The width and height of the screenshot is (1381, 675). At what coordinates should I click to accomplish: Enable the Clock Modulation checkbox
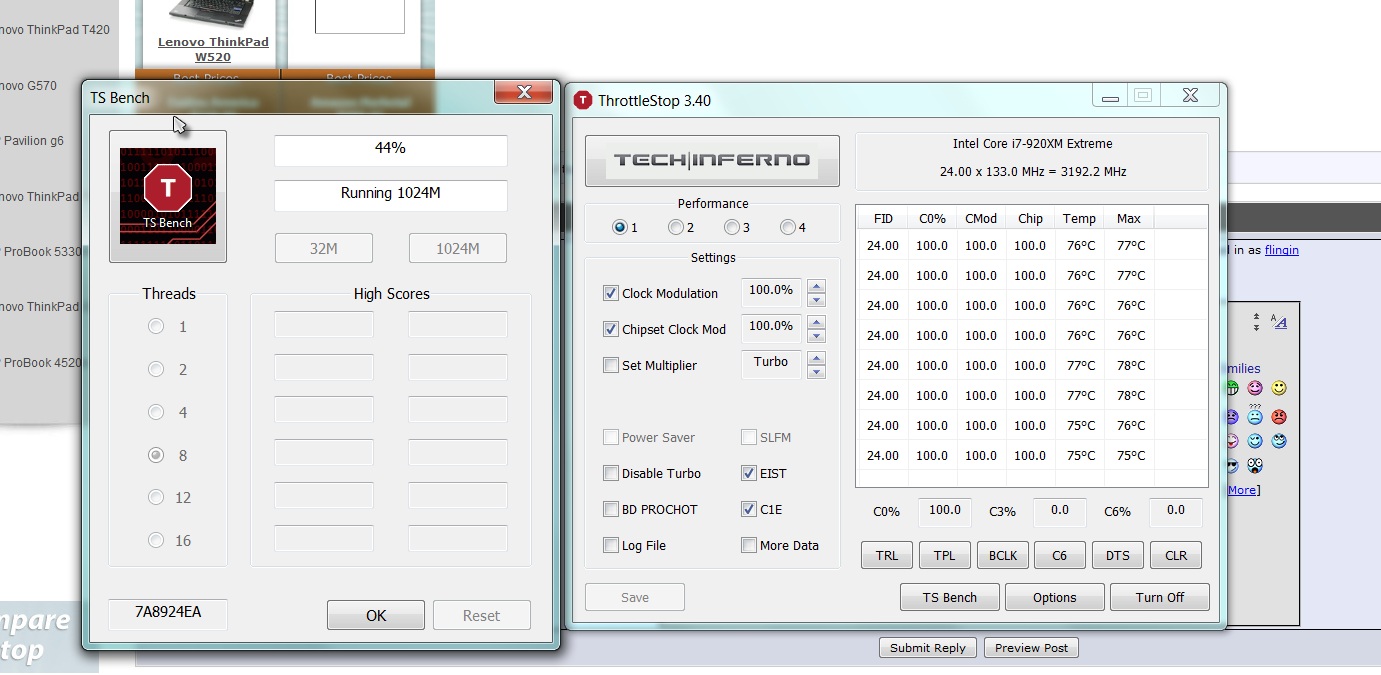tap(611, 293)
